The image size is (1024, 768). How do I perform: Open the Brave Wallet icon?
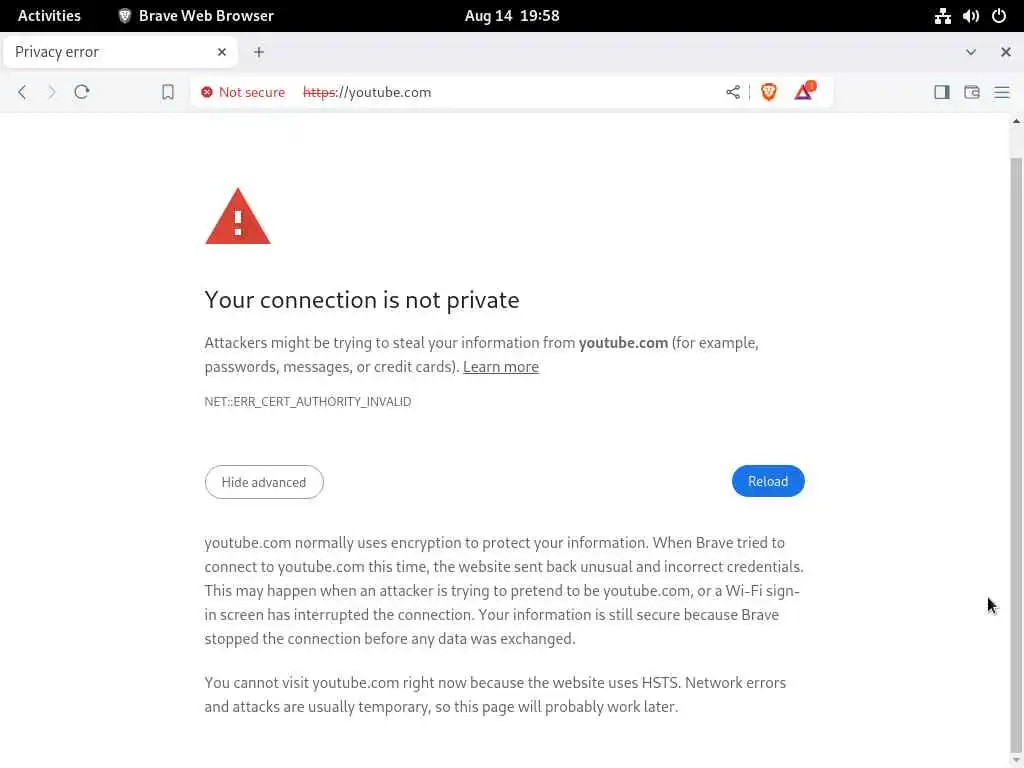(971, 92)
